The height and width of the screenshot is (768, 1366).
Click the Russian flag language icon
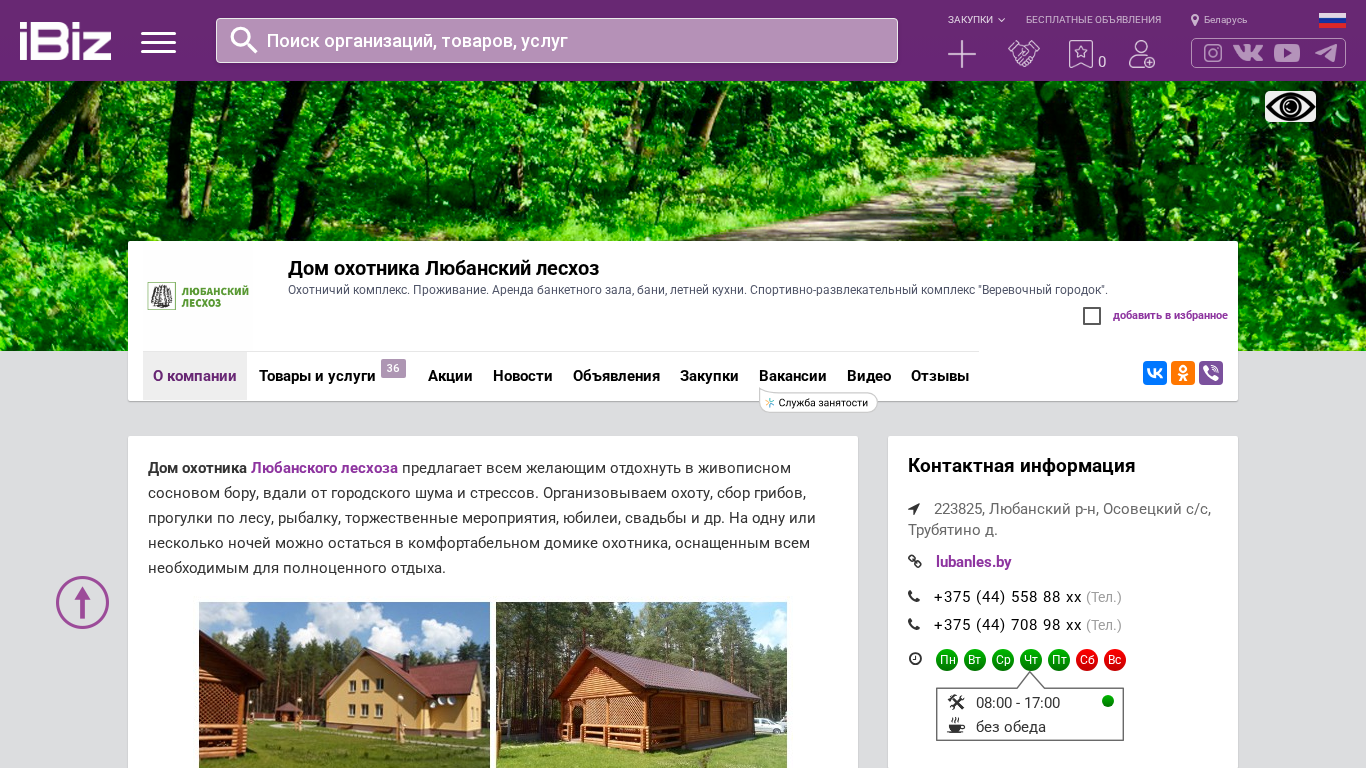[x=1332, y=20]
